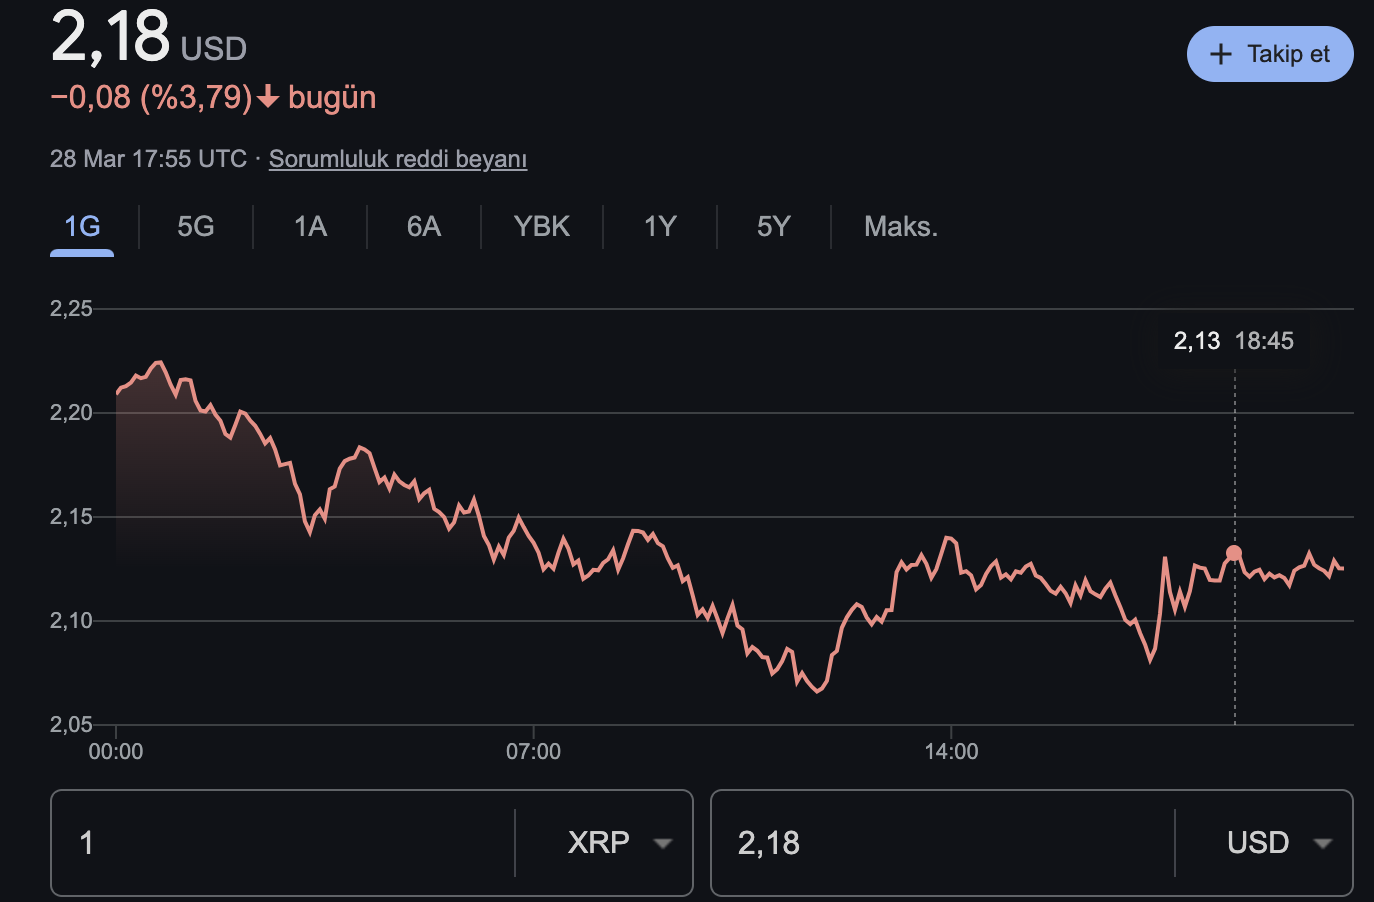Screen dimensions: 1374x902
Task: Click the 2,18 USD price heading
Action: (149, 37)
